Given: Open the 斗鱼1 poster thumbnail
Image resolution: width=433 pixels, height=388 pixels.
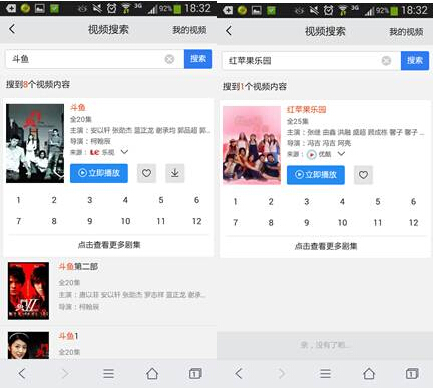Looking at the screenshot, I should [x=28, y=345].
